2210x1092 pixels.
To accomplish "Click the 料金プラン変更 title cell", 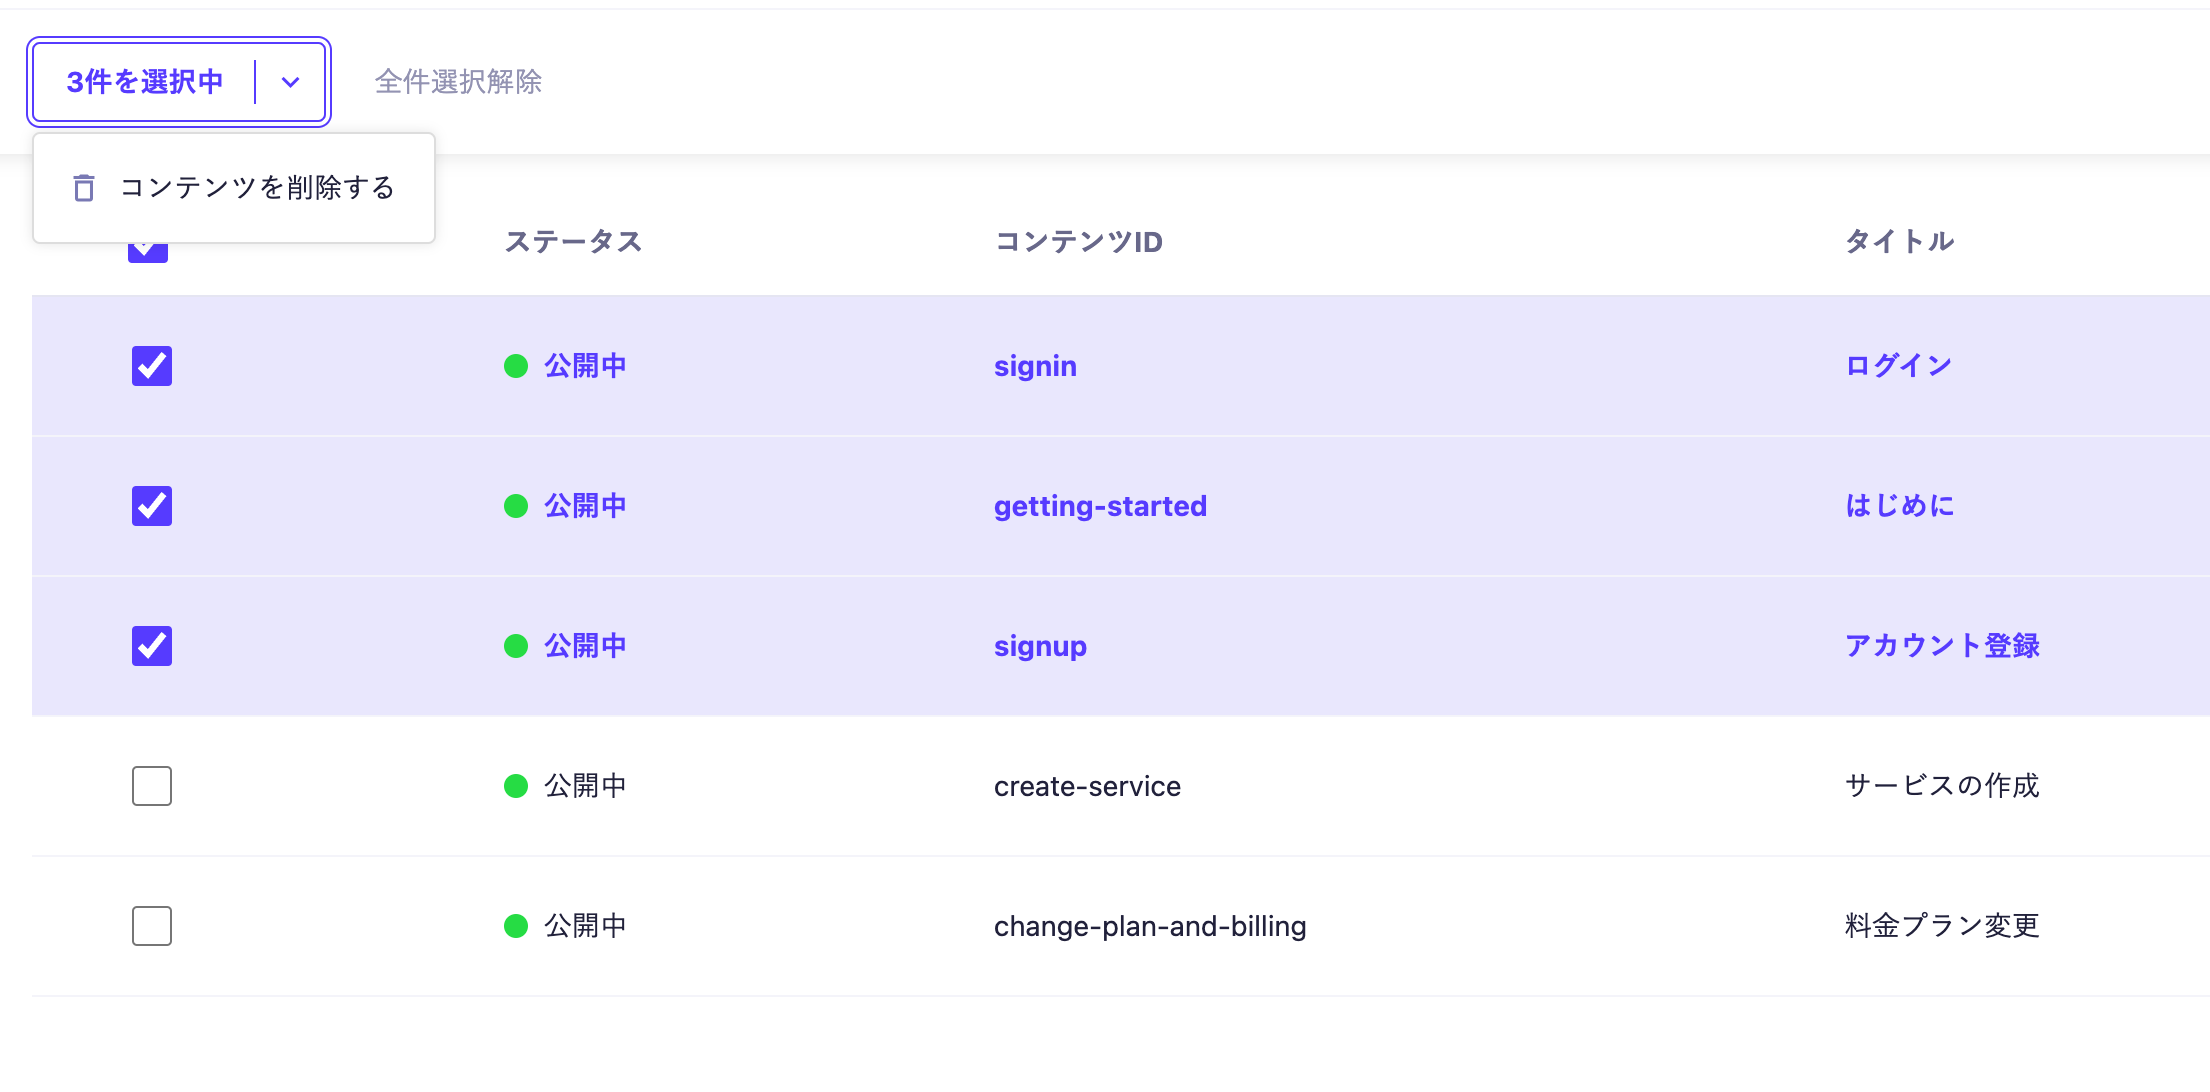I will click(x=1941, y=926).
